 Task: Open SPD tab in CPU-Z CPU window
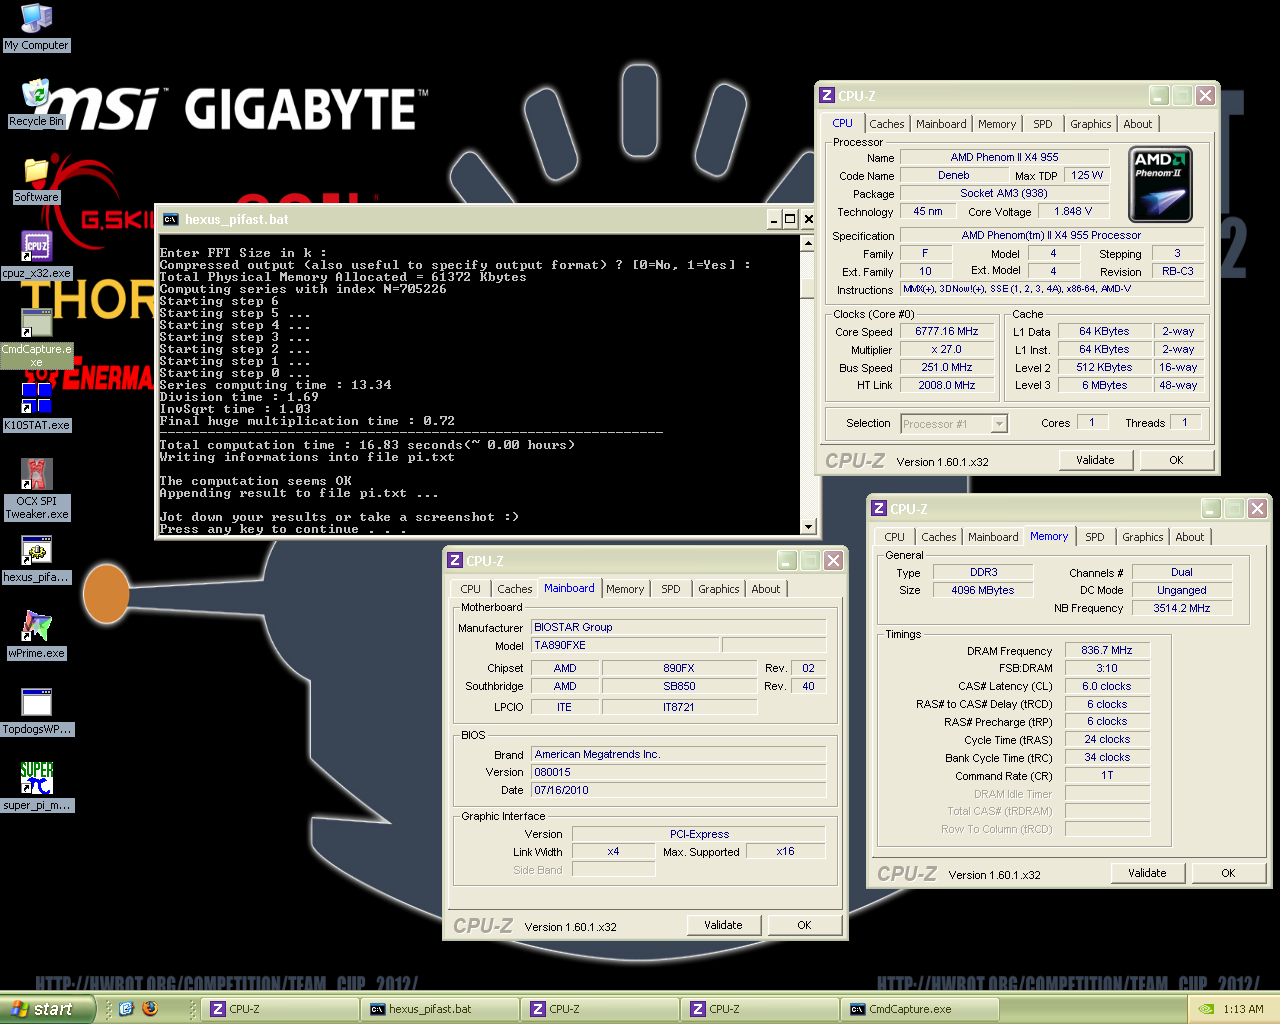[x=1042, y=124]
